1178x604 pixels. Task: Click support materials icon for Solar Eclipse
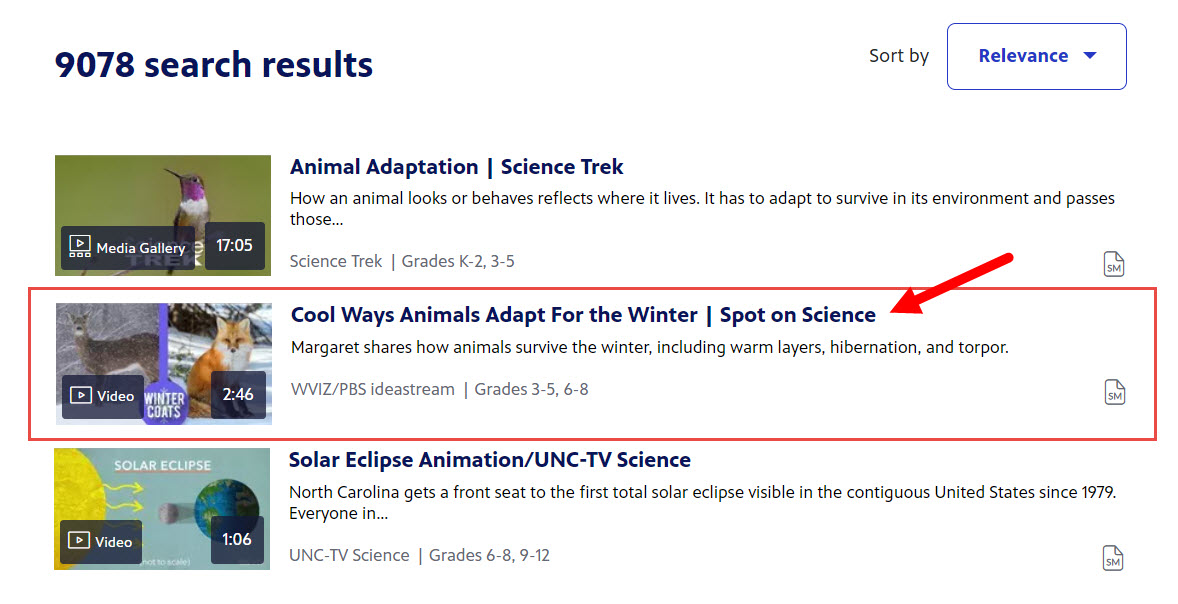[x=1113, y=558]
